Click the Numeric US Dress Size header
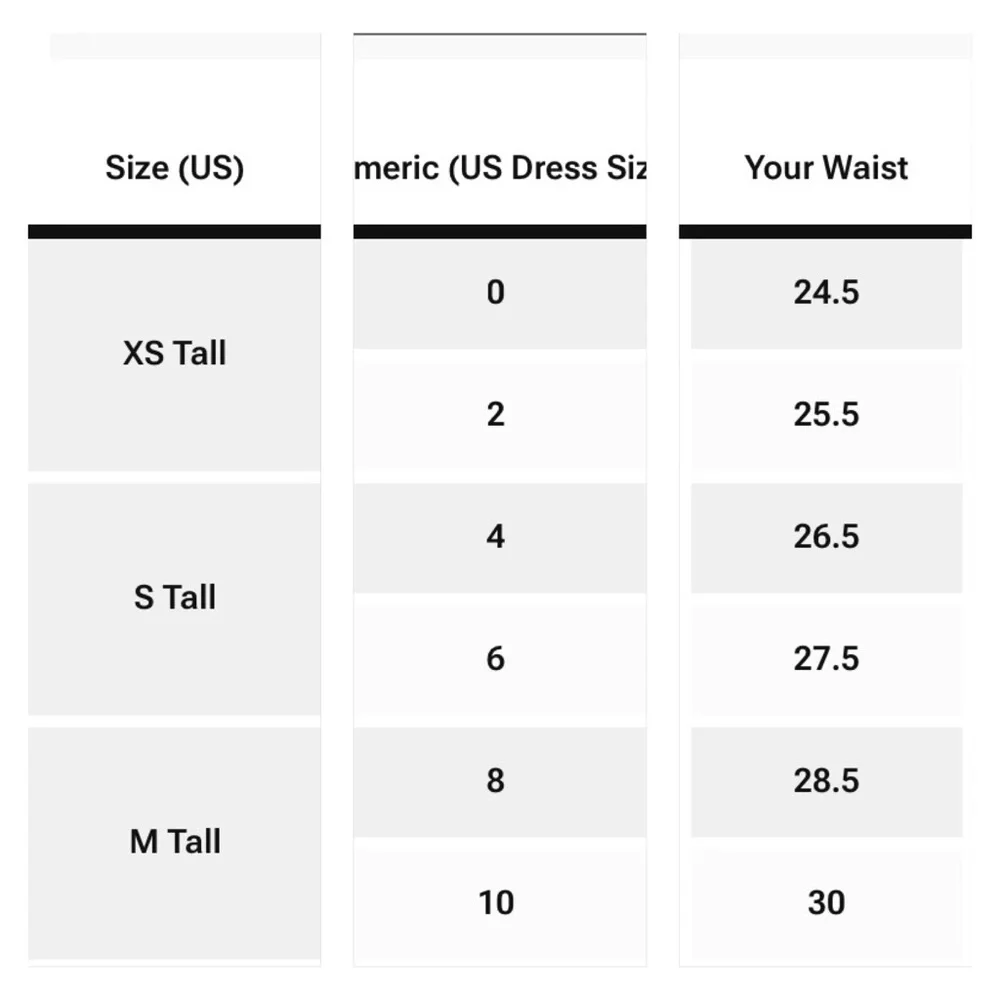The height and width of the screenshot is (1000, 1000). pos(499,168)
